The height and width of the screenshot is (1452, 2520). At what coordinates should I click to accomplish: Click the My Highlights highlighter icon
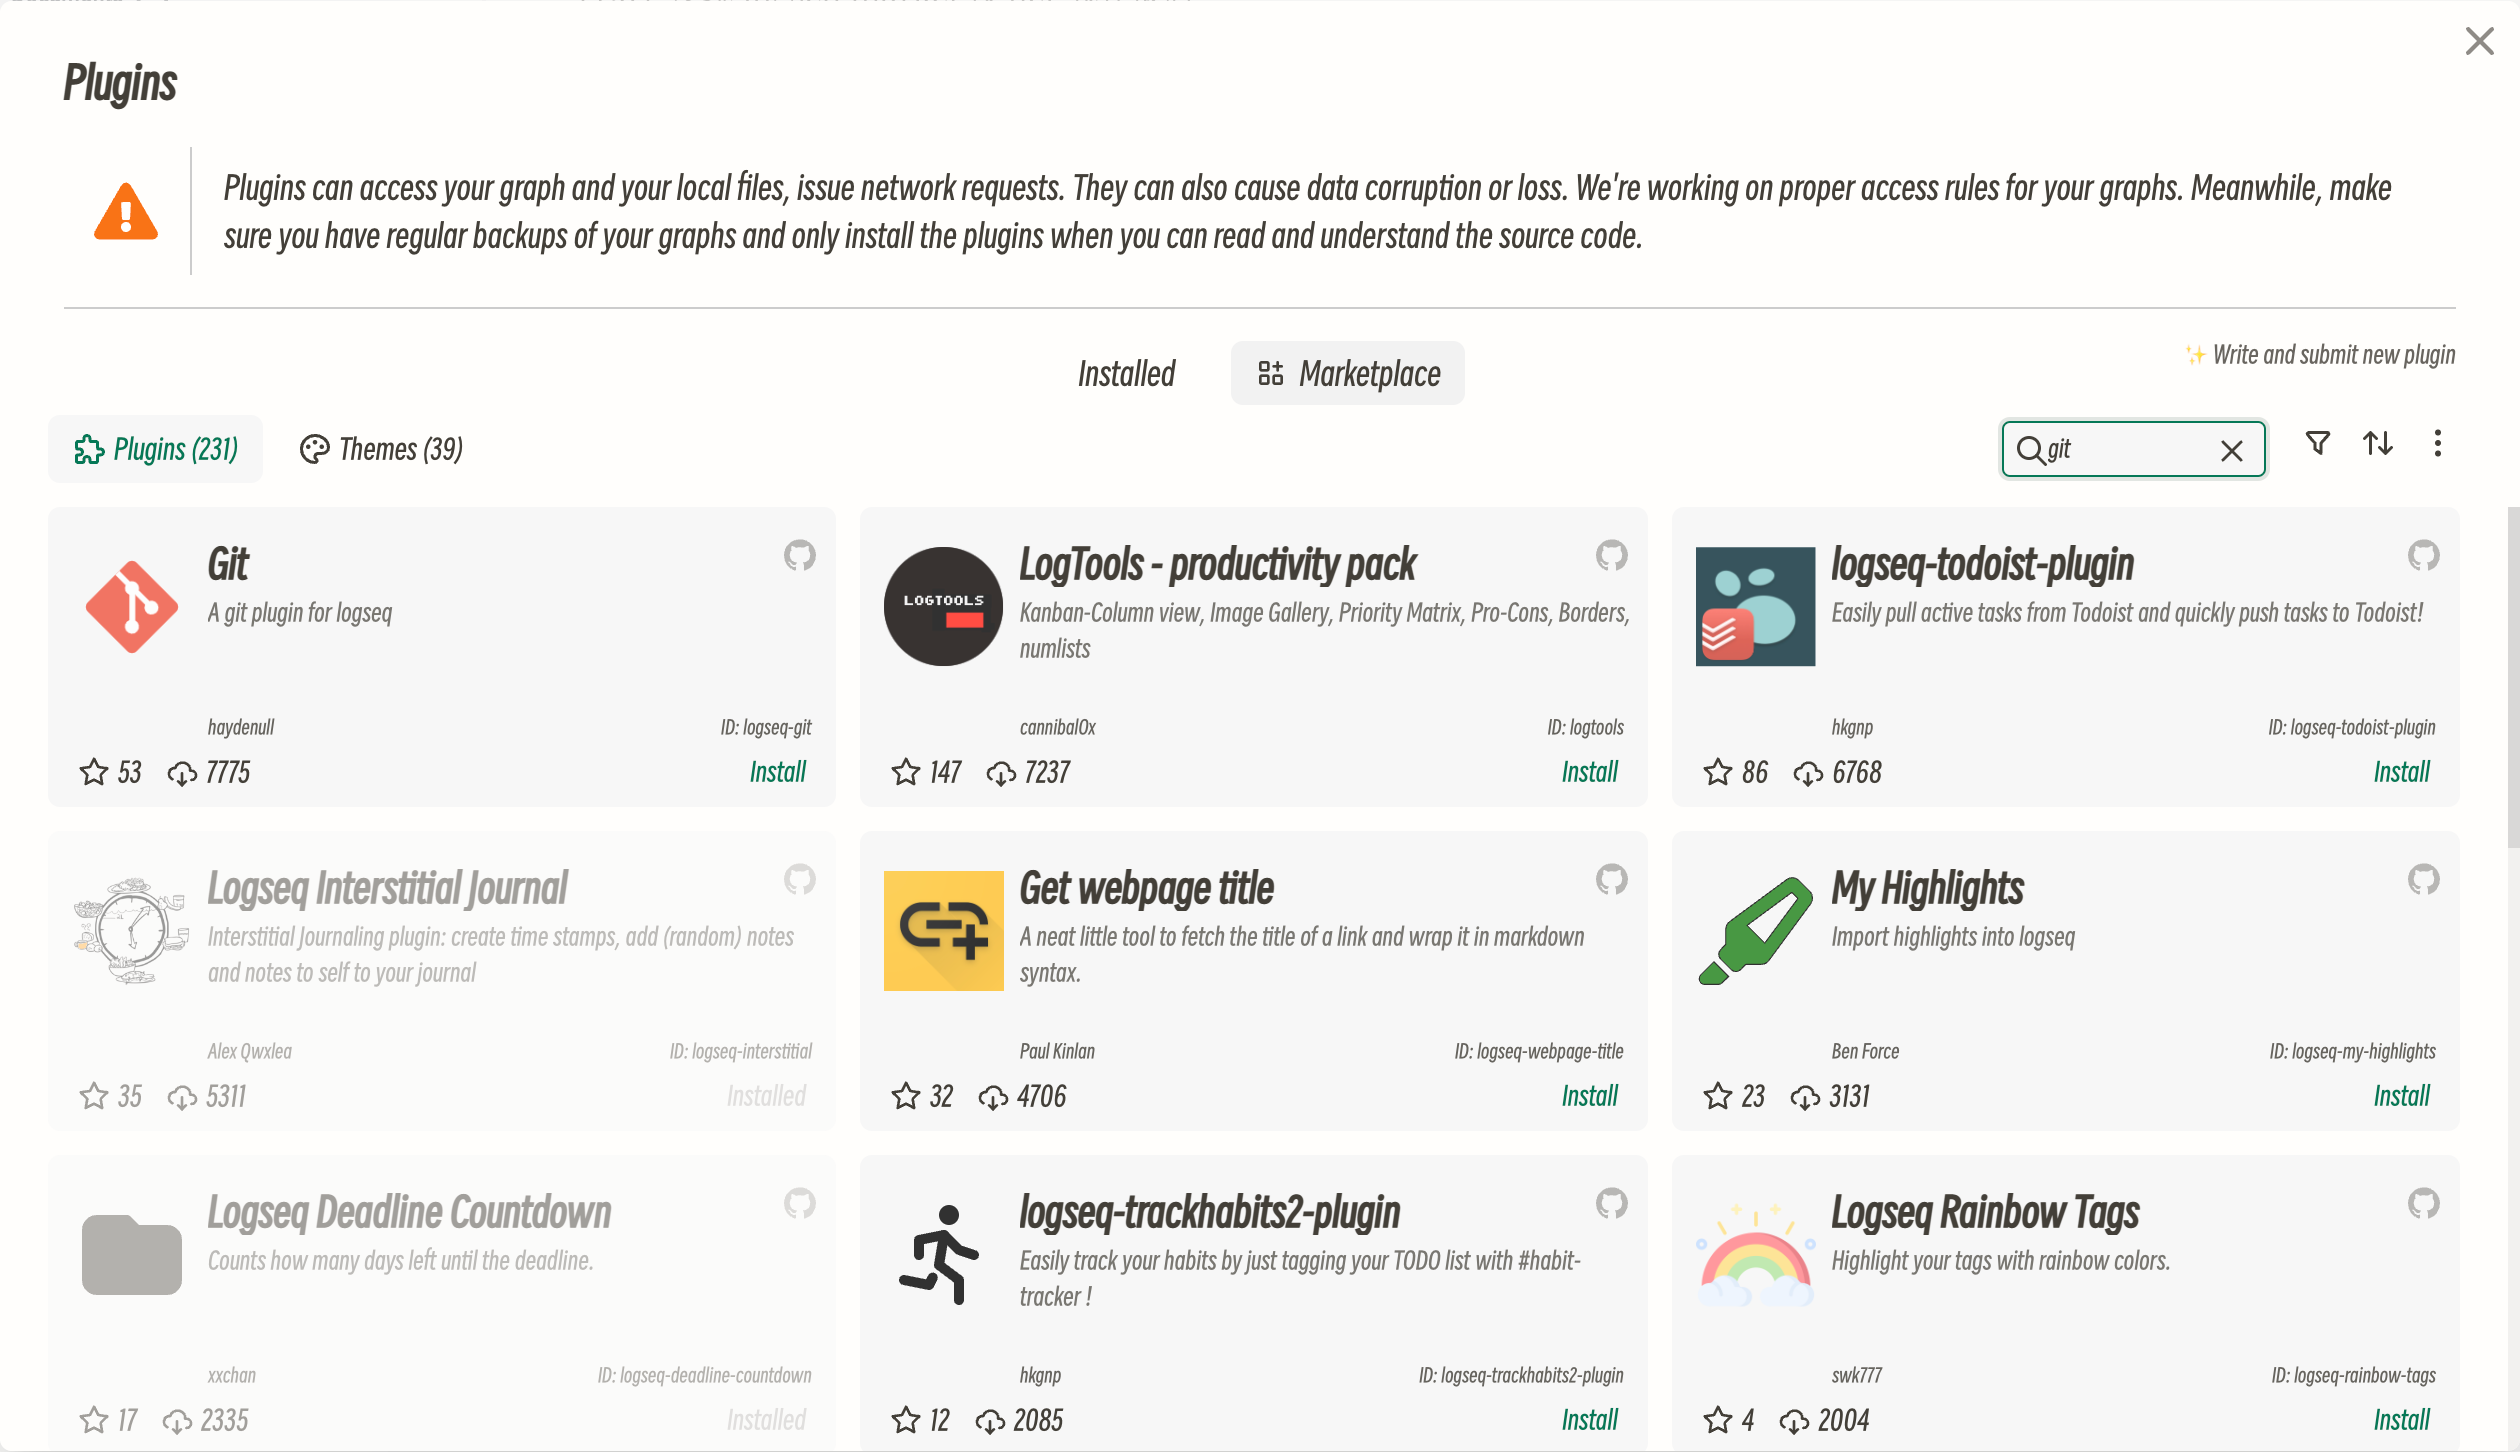[x=1755, y=930]
